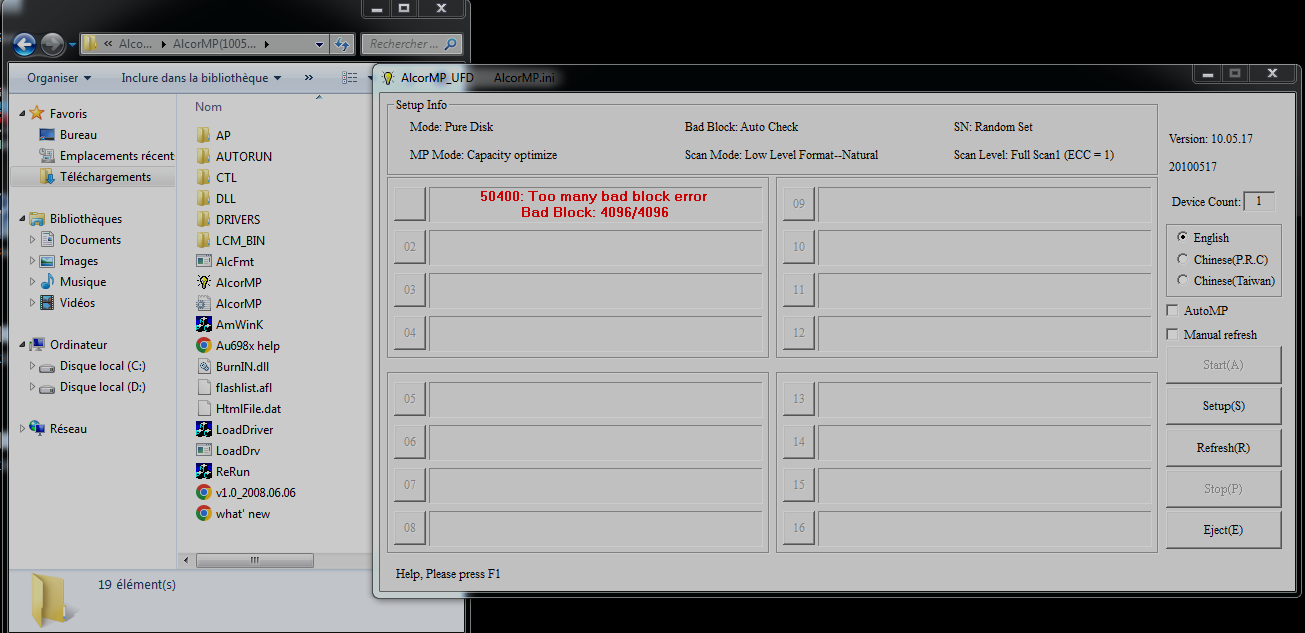Select AlcorMP file with light bulb icon

click(229, 282)
